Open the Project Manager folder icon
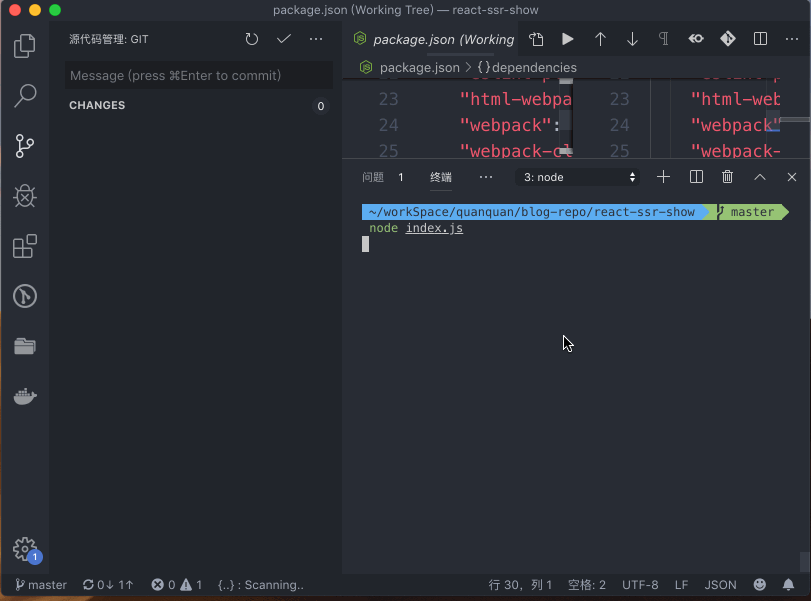The width and height of the screenshot is (811, 601). coord(24,346)
